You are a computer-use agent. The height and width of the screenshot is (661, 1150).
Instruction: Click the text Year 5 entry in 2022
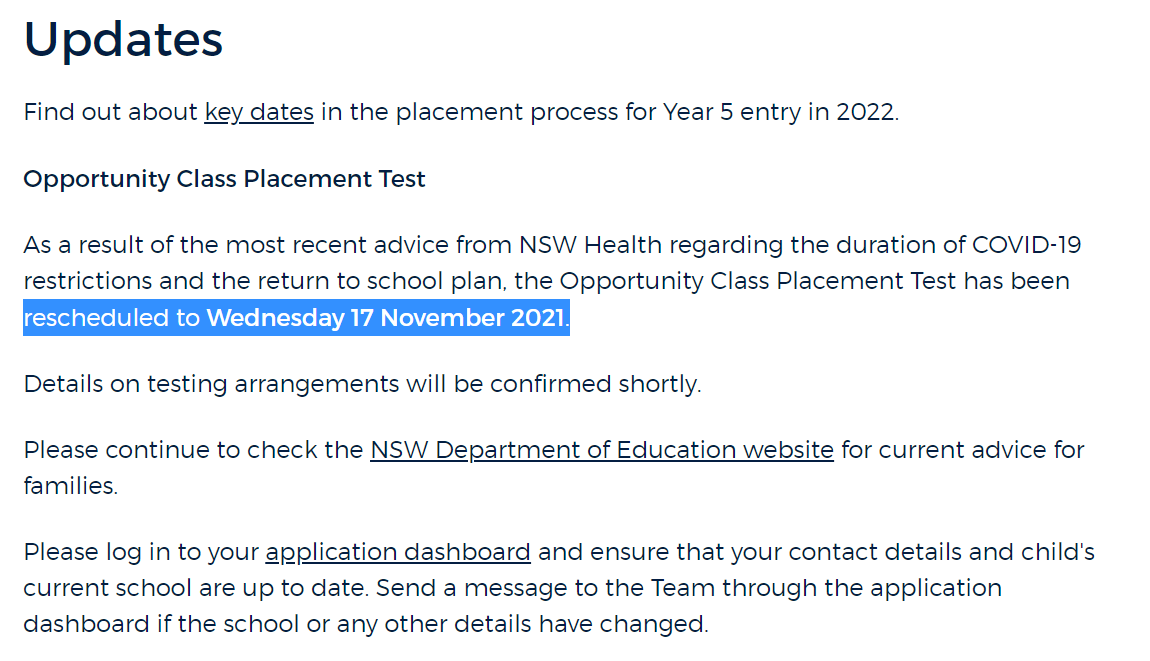click(x=780, y=112)
